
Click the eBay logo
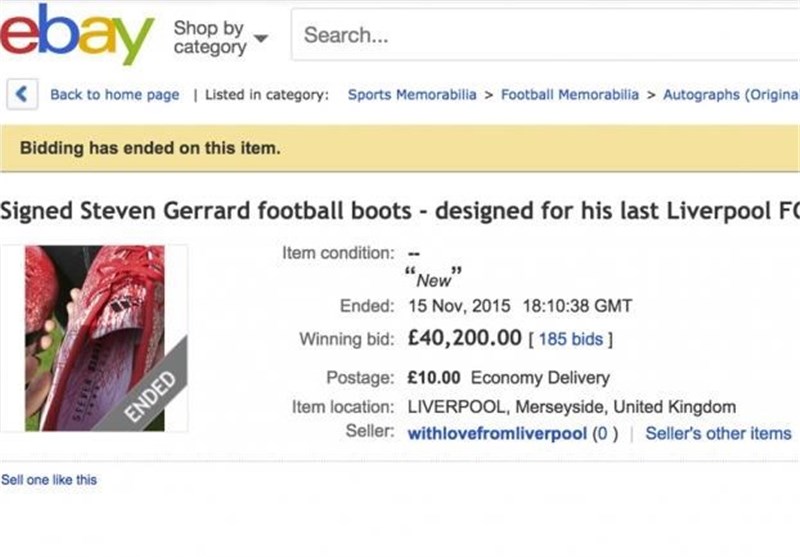point(76,35)
